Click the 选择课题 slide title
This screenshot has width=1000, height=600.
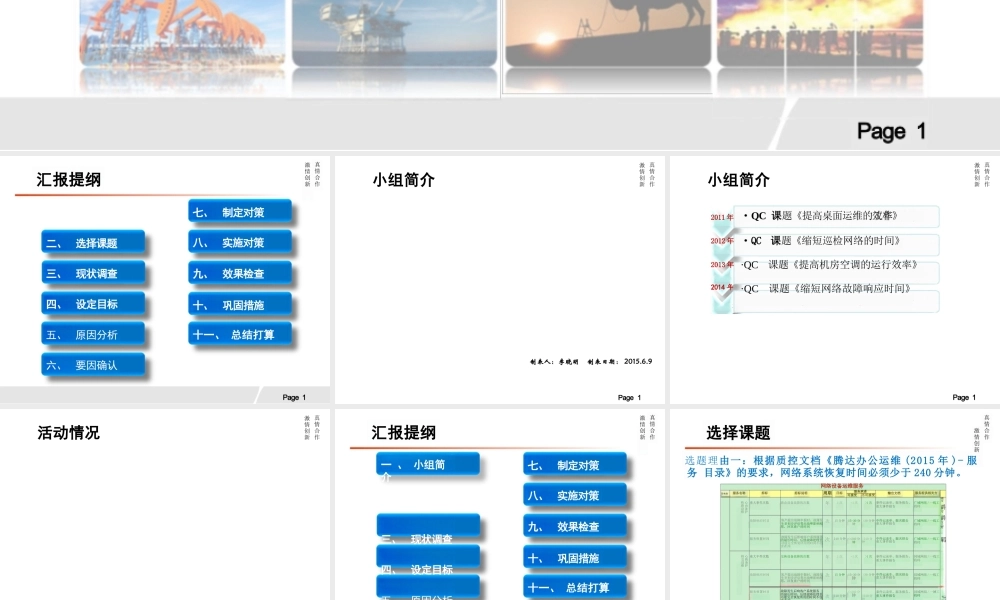[738, 433]
